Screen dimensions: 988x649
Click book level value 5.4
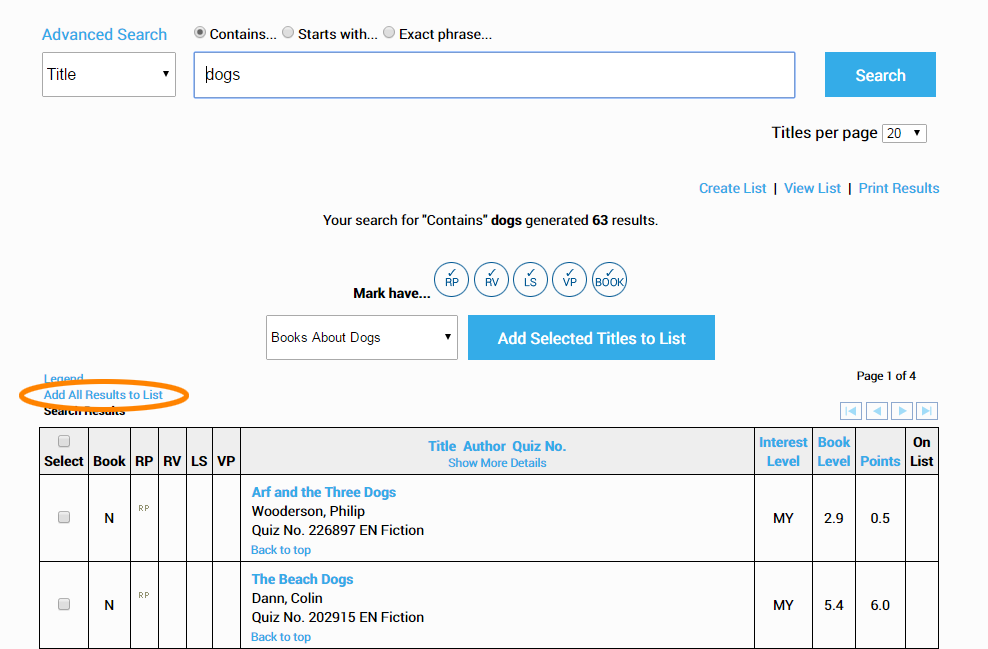(x=834, y=606)
